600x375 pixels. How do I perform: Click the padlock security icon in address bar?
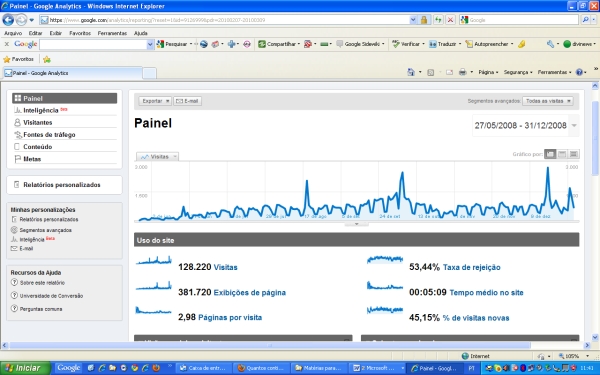(x=424, y=20)
